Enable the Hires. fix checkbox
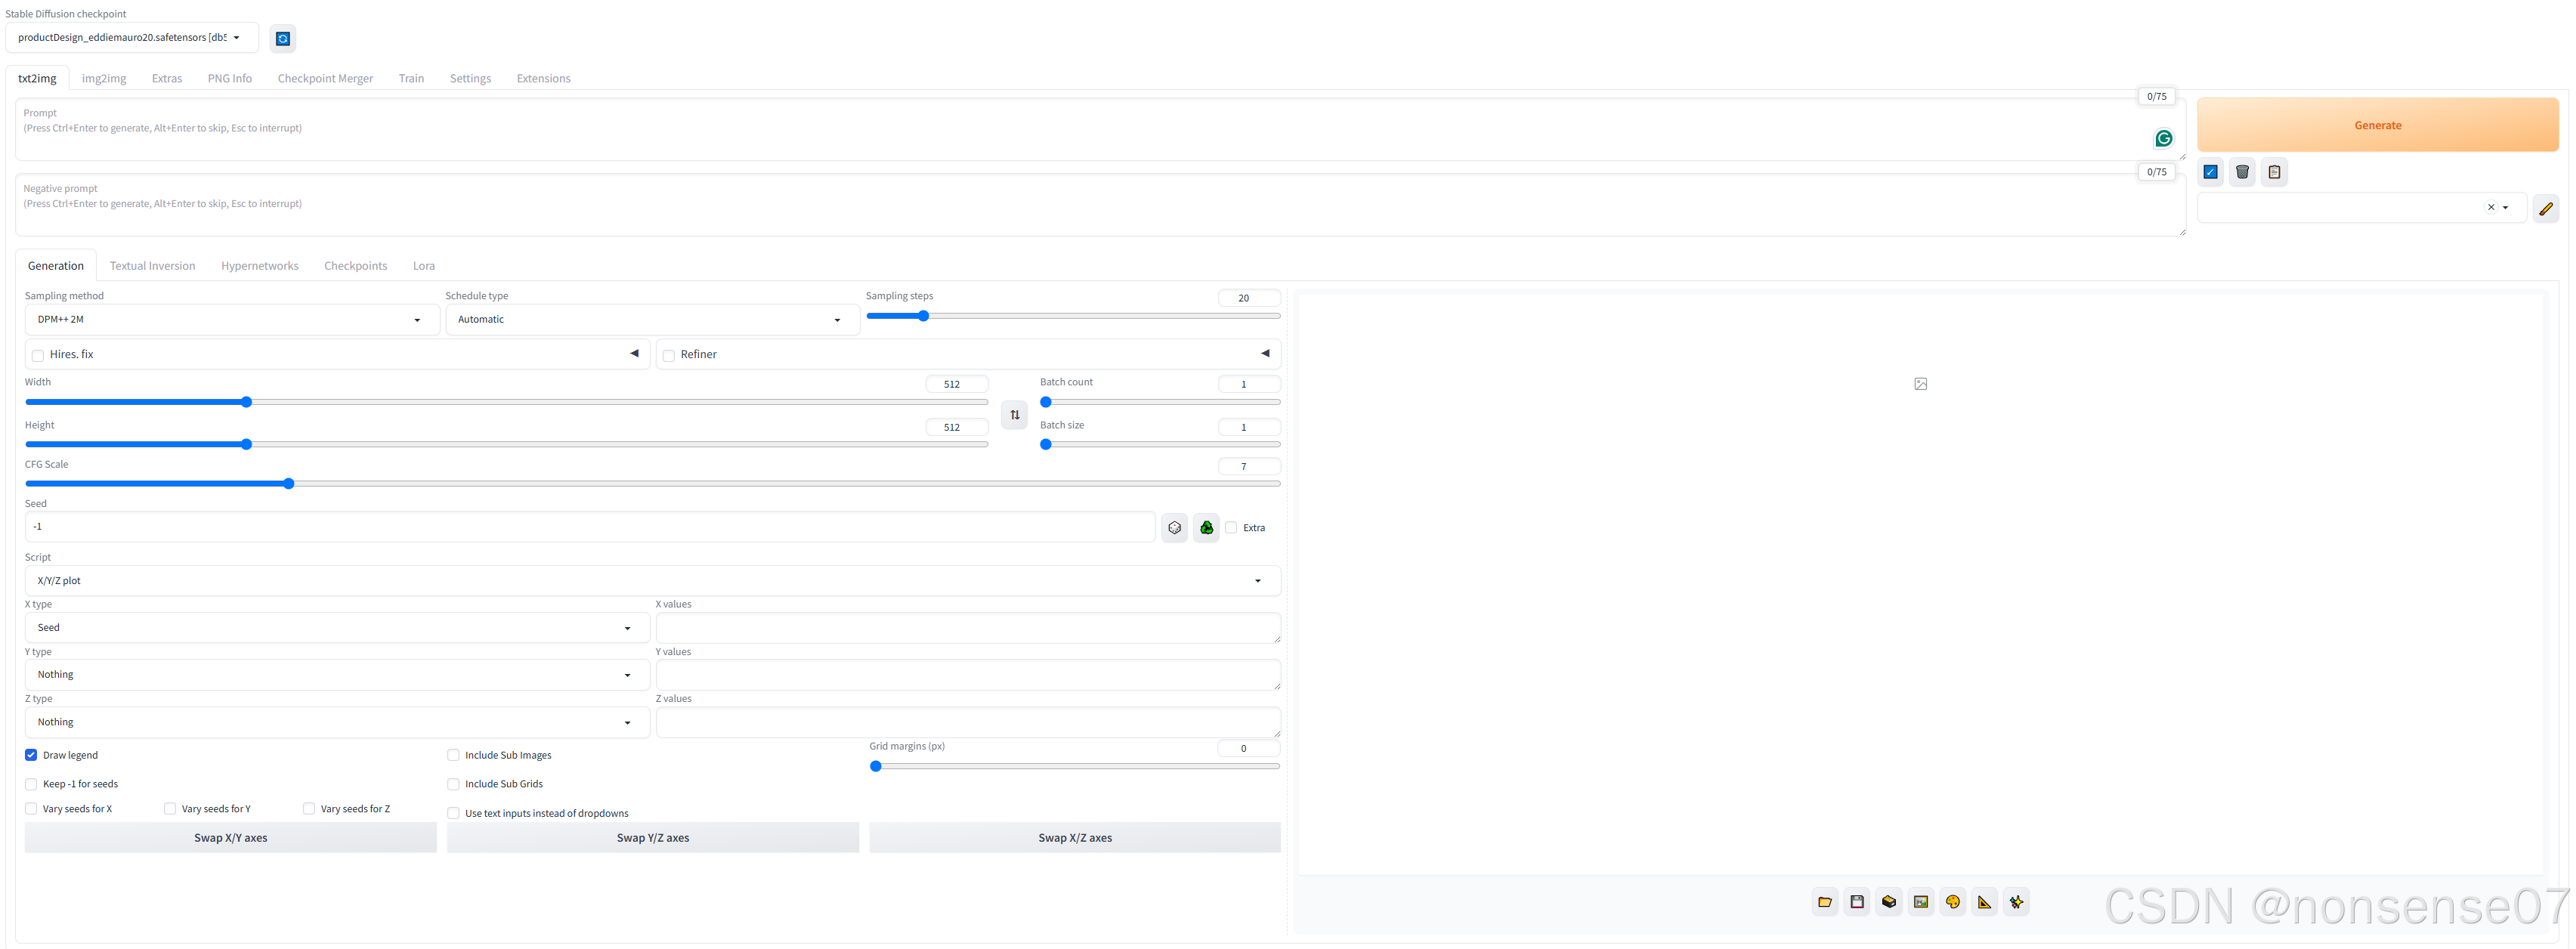 38,355
